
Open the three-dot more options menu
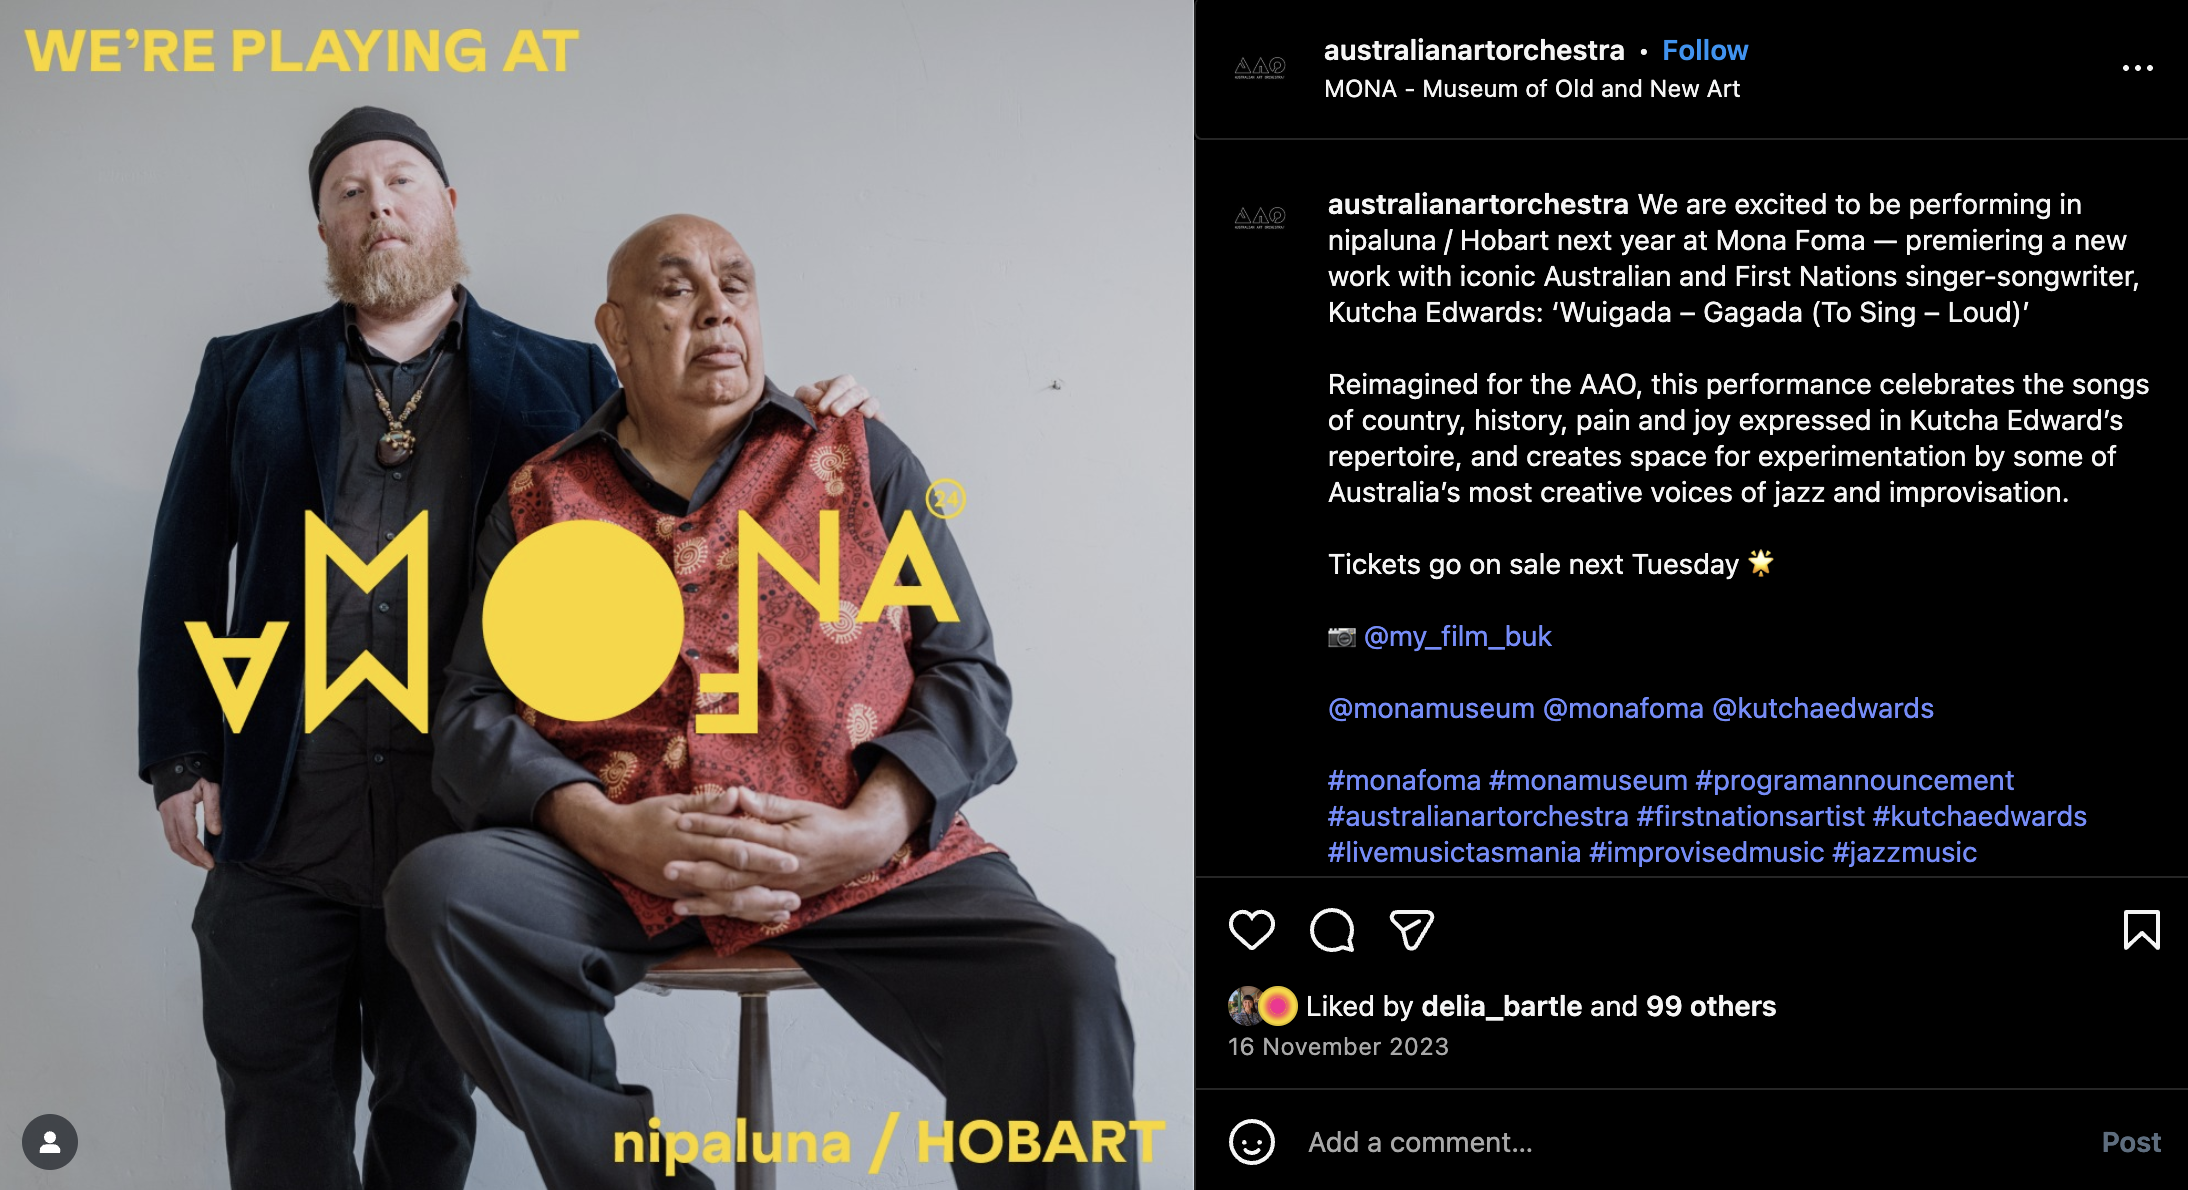point(2137,68)
